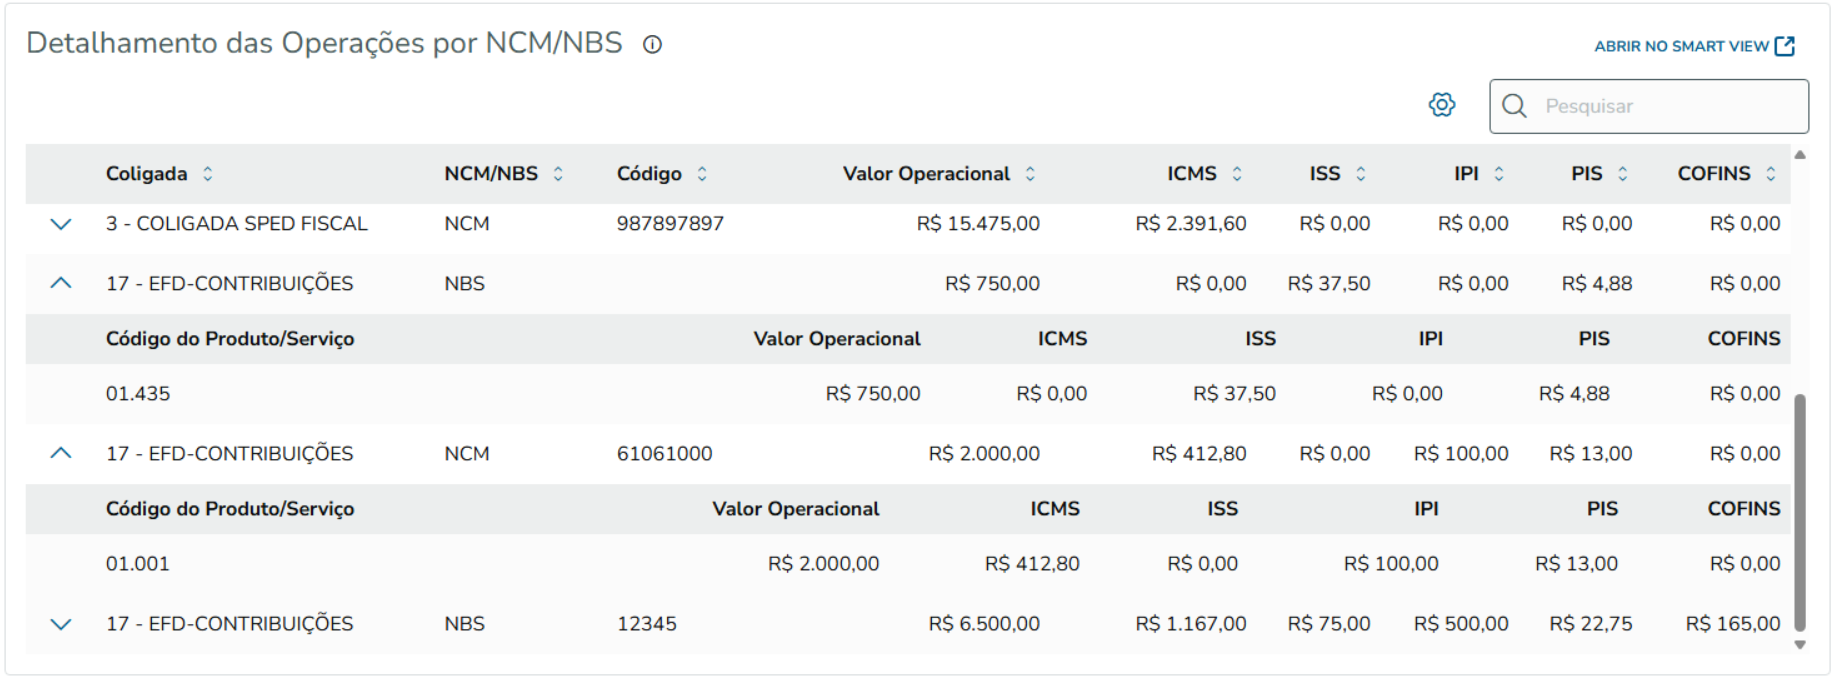Click the scroll down arrow
Screen dimensions: 1833x676
pyautogui.click(x=1800, y=645)
